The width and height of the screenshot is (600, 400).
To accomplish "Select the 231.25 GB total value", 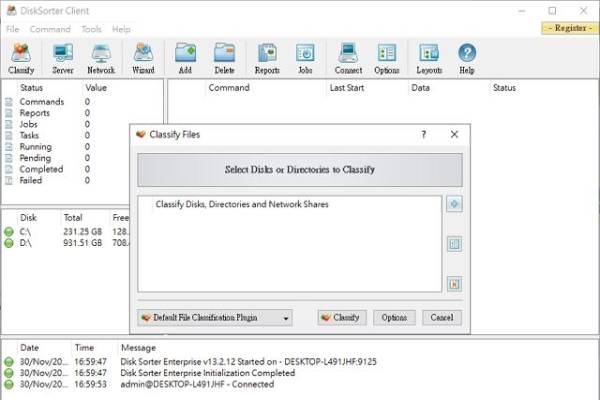I will 83,232.
